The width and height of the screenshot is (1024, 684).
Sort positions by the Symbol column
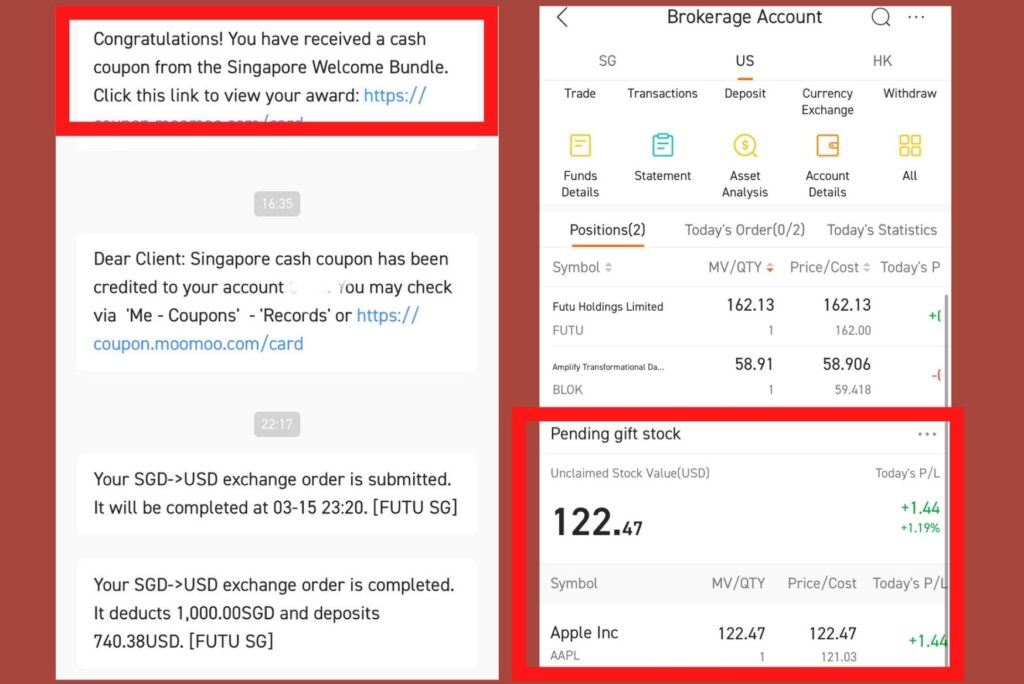(582, 267)
